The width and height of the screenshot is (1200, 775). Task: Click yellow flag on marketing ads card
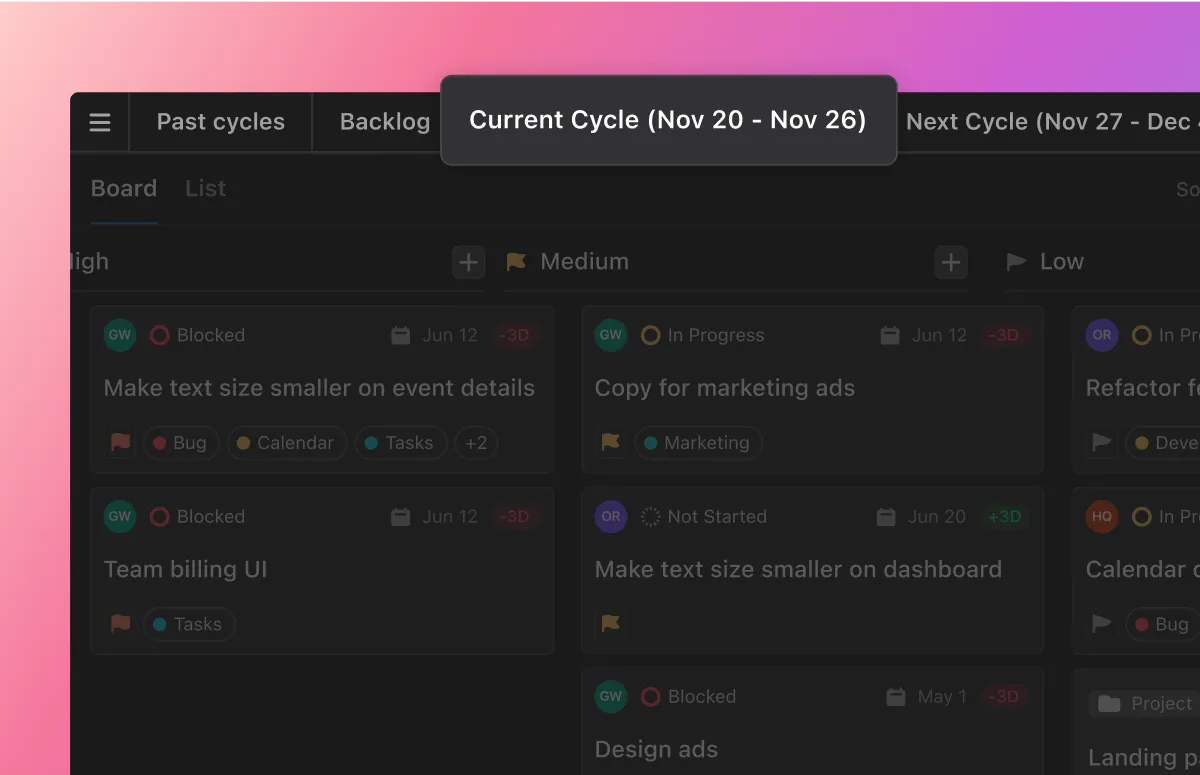point(611,442)
